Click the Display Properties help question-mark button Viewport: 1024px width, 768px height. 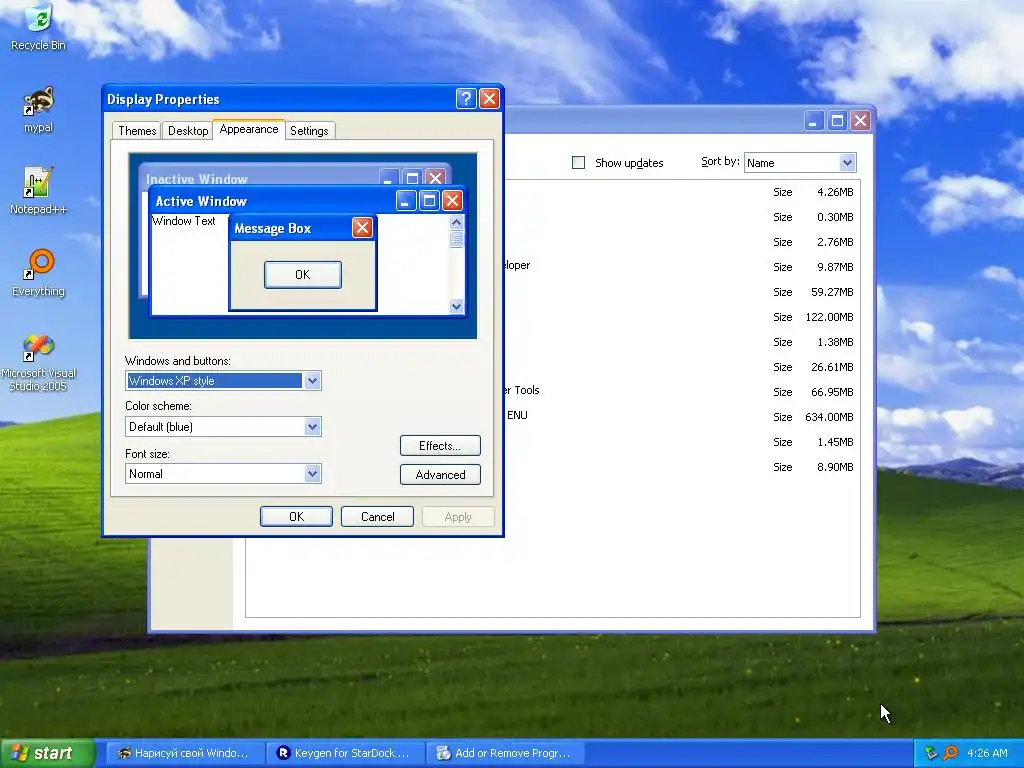click(466, 99)
